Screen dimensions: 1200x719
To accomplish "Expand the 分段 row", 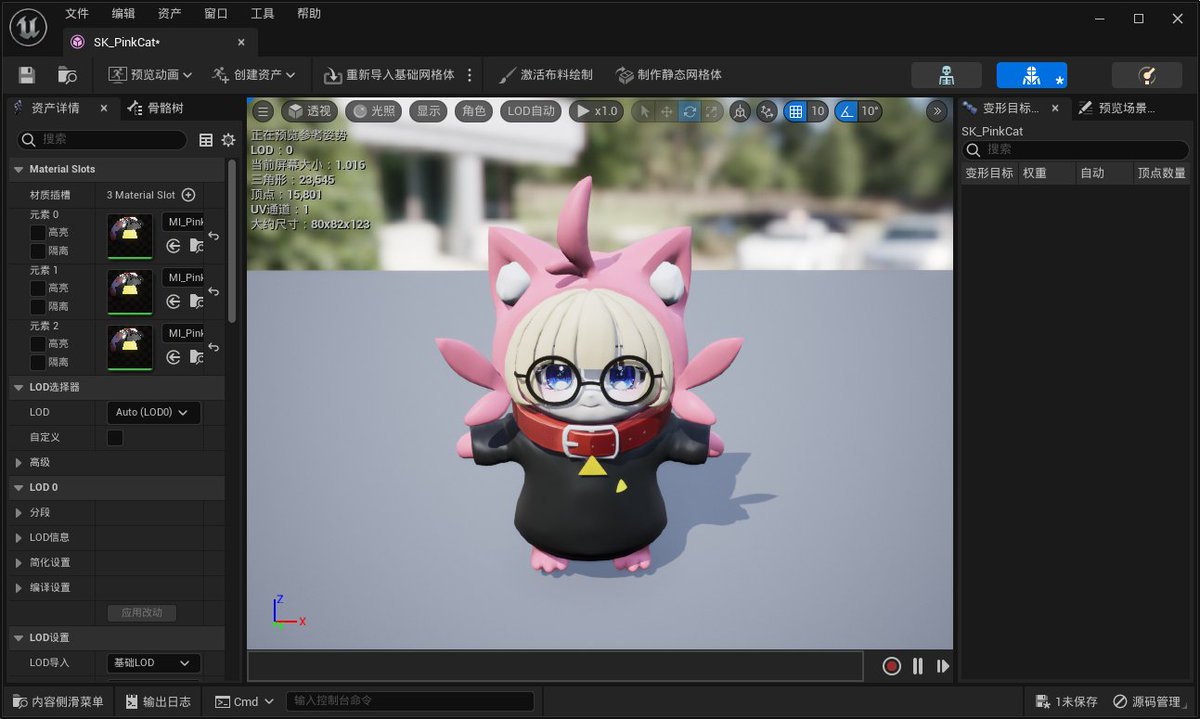I will point(19,512).
